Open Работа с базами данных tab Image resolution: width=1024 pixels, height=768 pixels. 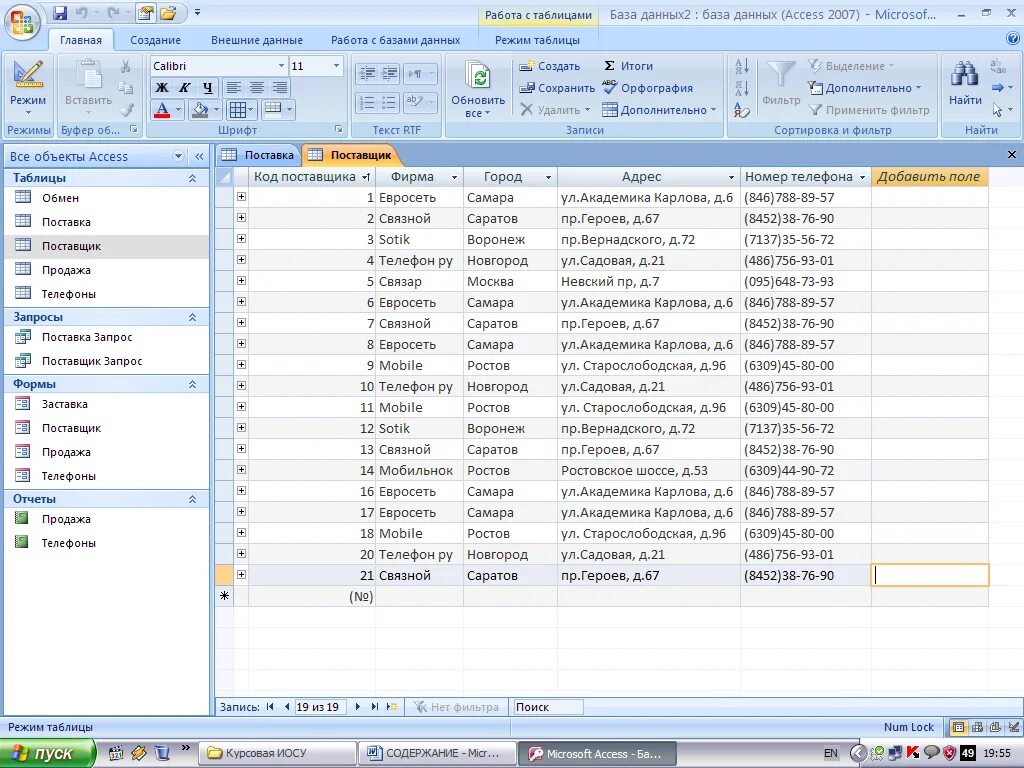(395, 40)
